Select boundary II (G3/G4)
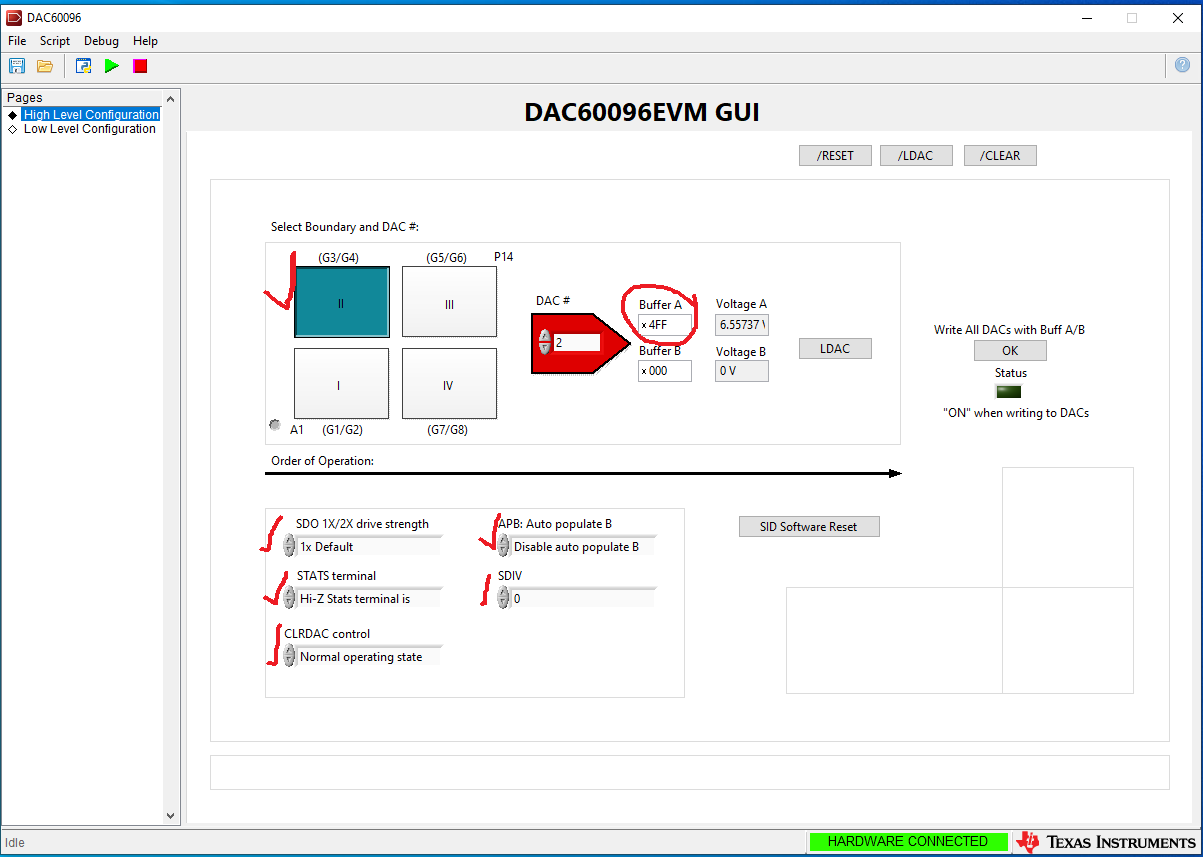The width and height of the screenshot is (1203, 857). [341, 302]
